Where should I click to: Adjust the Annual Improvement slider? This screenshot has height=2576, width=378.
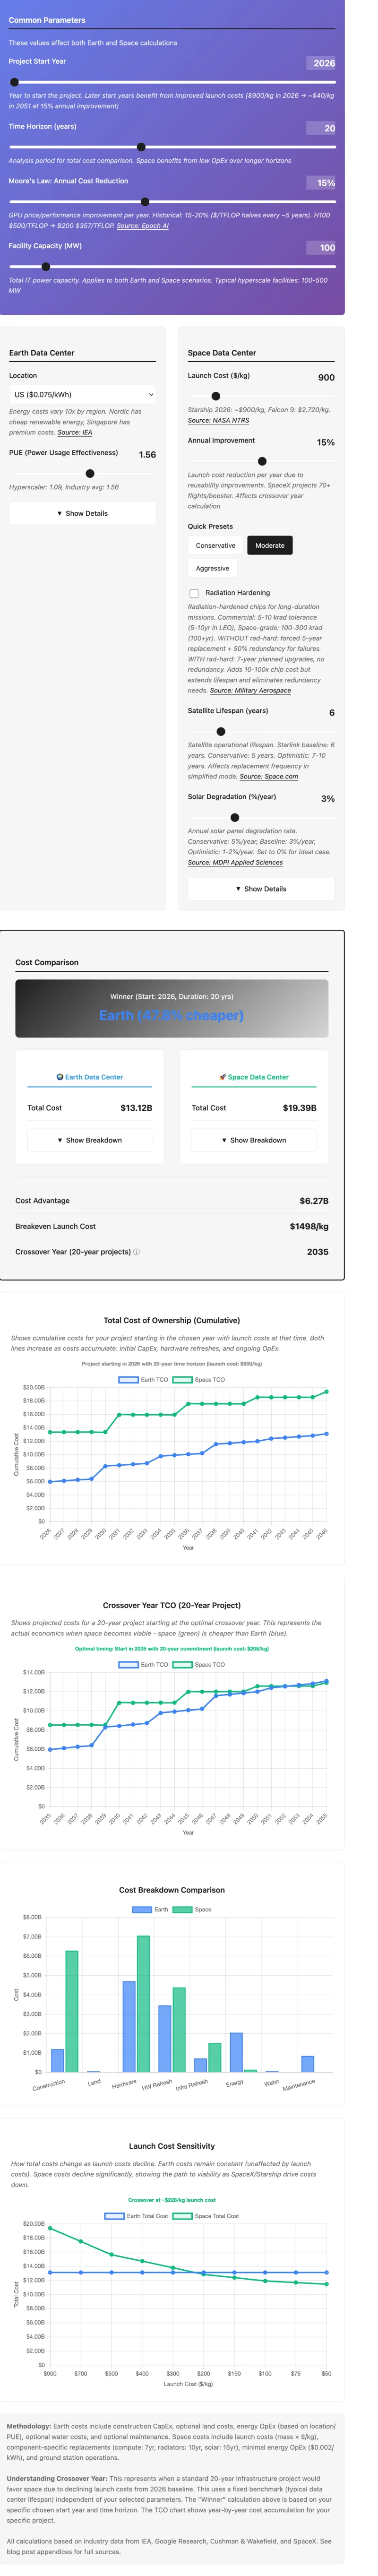261,462
